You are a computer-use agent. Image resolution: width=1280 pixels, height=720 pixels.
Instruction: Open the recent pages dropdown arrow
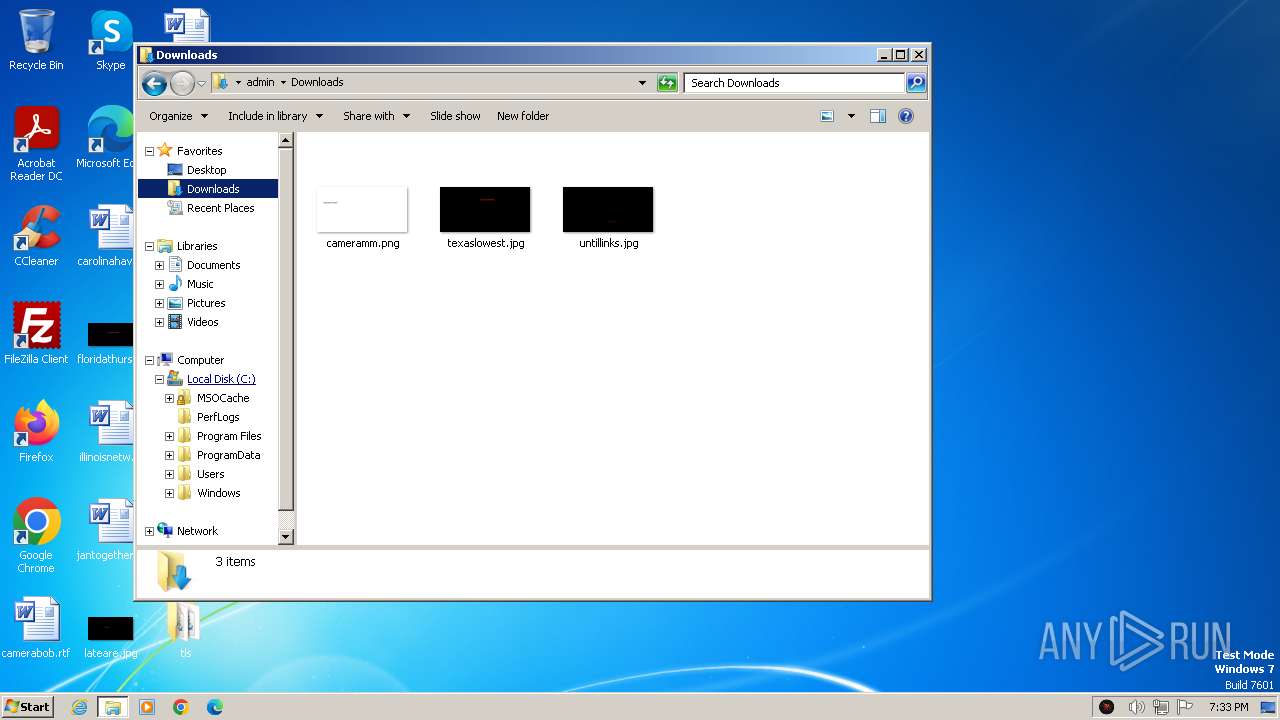pos(201,83)
